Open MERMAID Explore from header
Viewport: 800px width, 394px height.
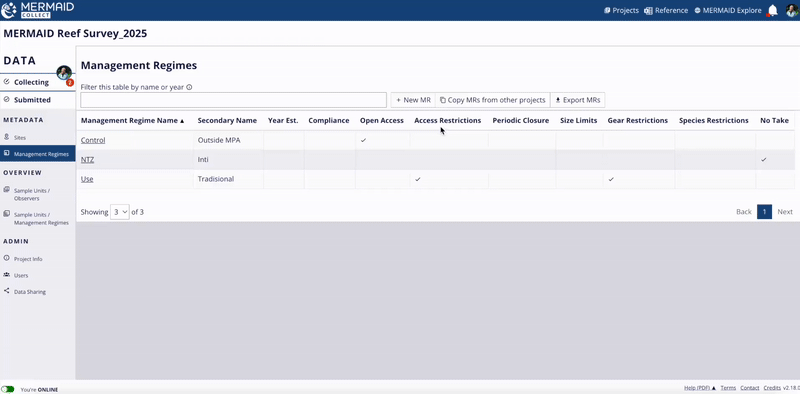pos(728,10)
